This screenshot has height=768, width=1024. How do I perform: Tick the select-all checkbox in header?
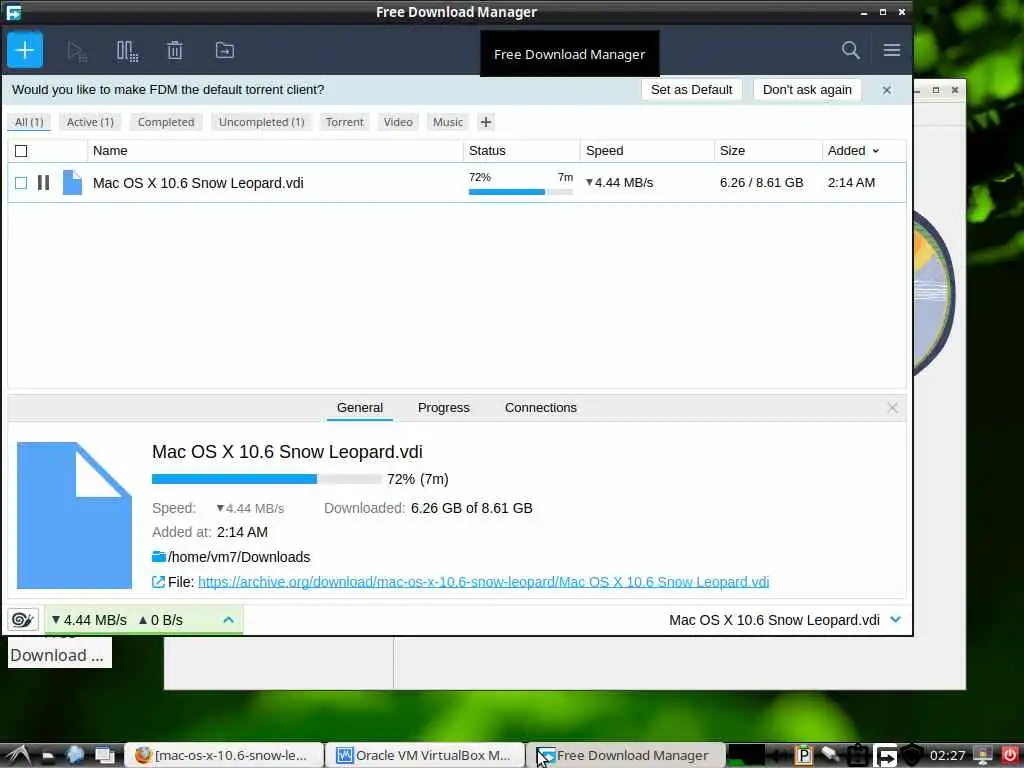pos(21,151)
